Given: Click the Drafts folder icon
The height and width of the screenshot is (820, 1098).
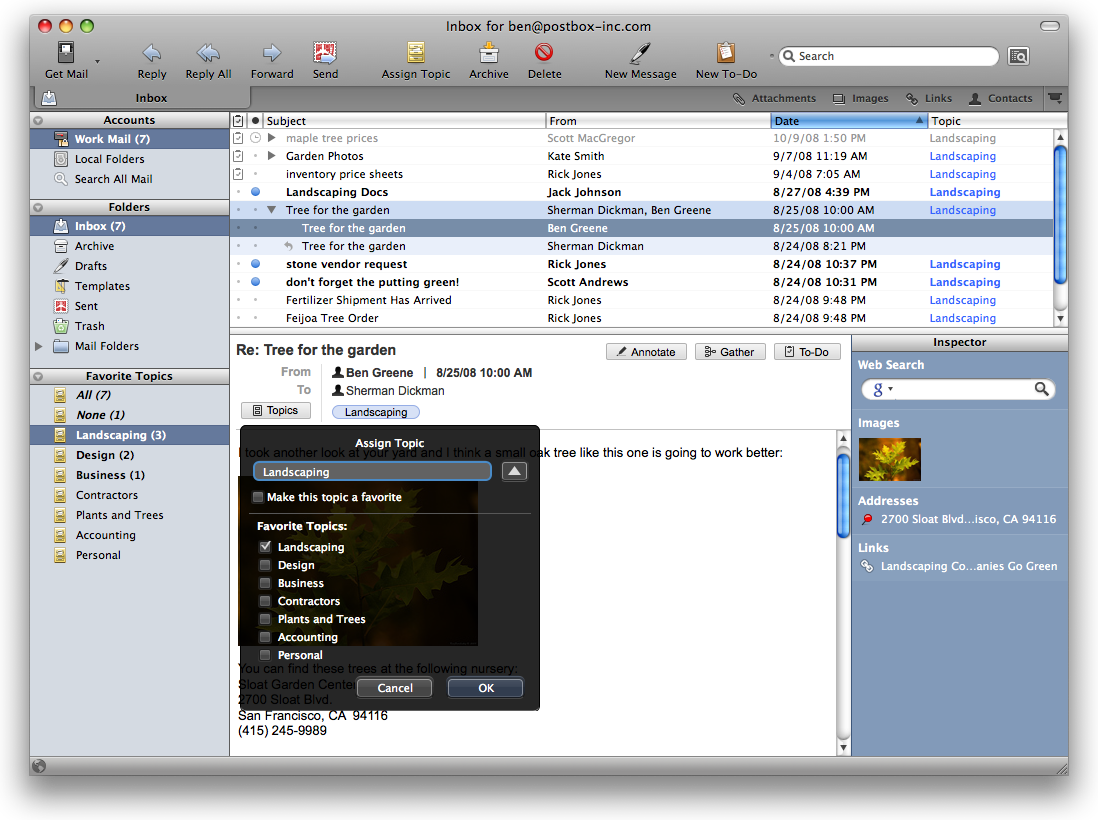Looking at the screenshot, I should pos(61,266).
